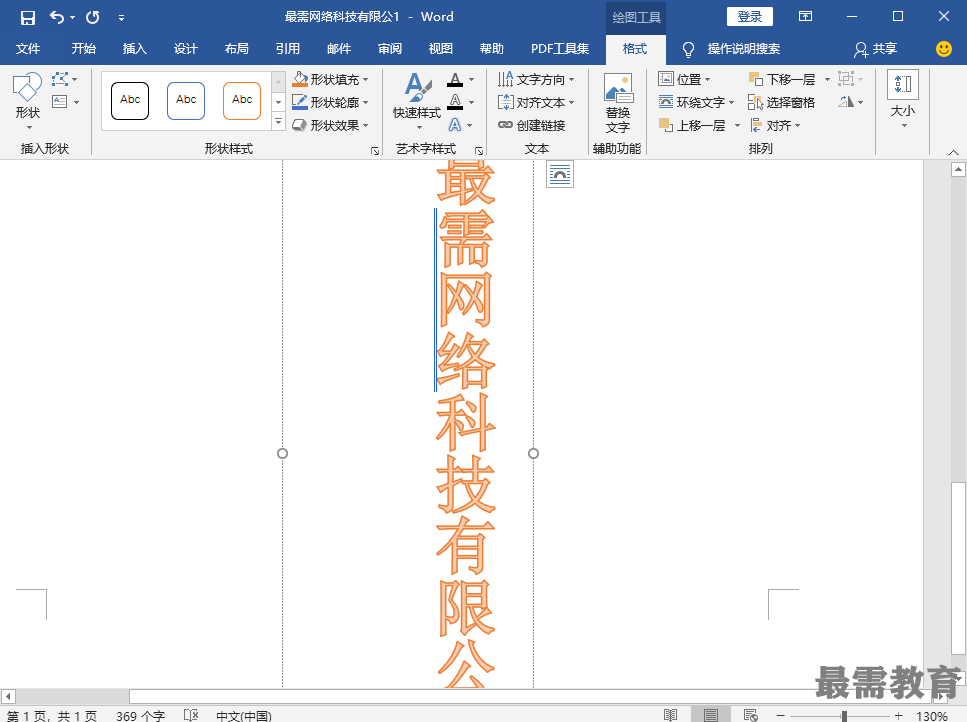The image size is (967, 722).
Task: Click the Draw Text Box icon
Action: click(x=60, y=102)
